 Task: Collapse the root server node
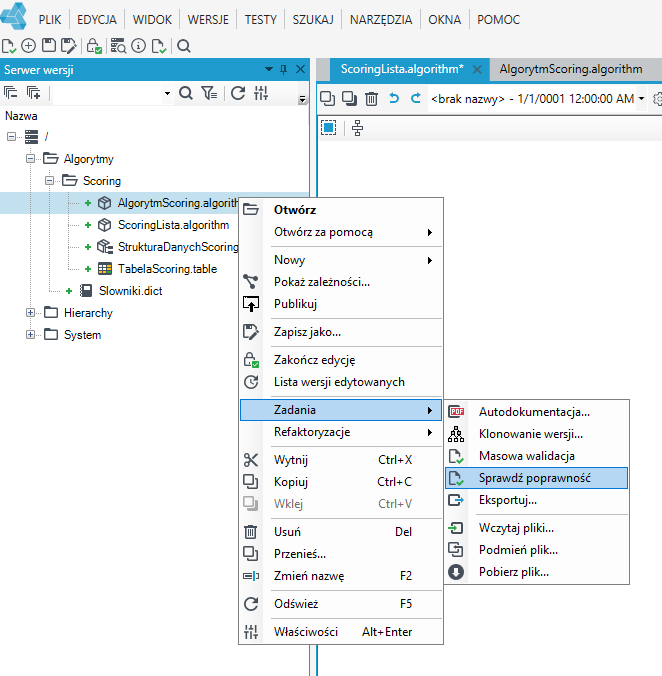(x=11, y=137)
